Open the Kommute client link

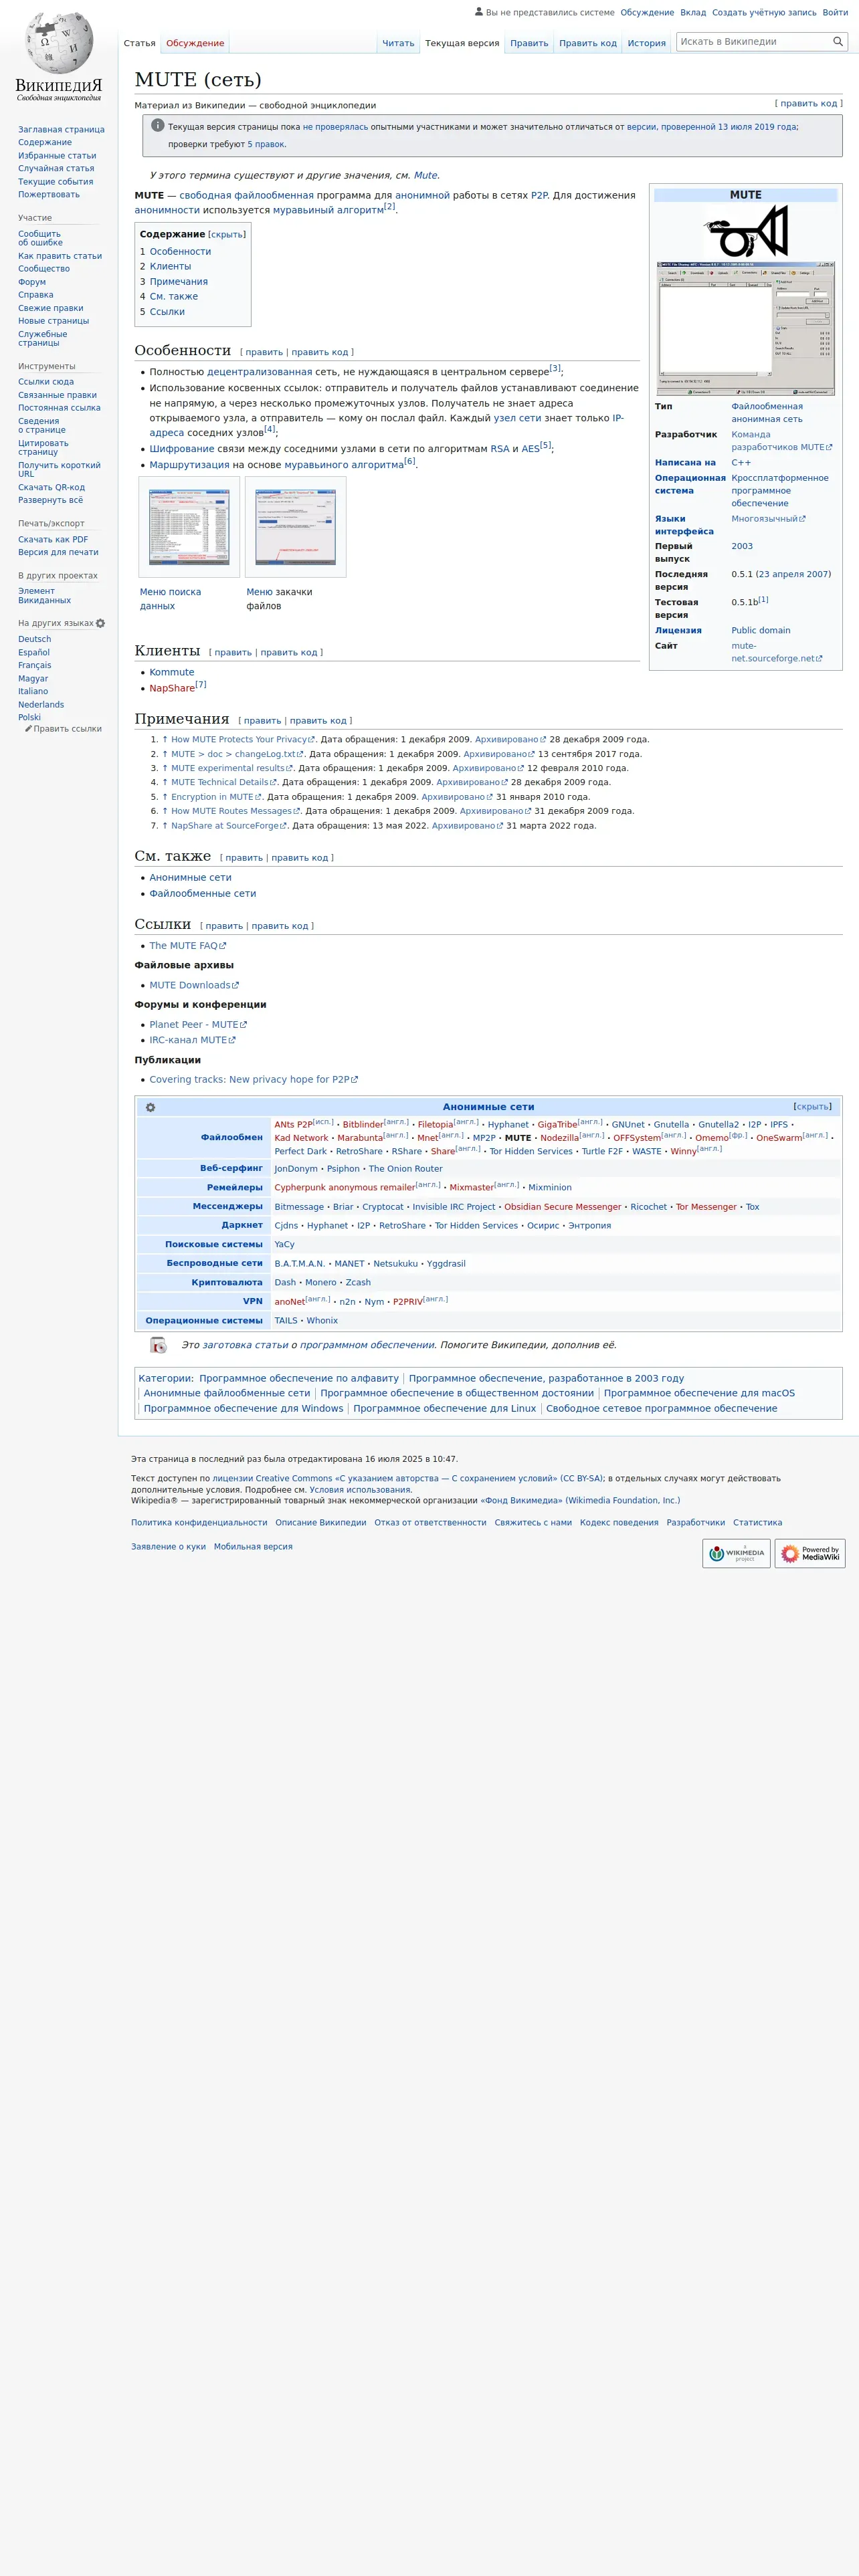172,672
